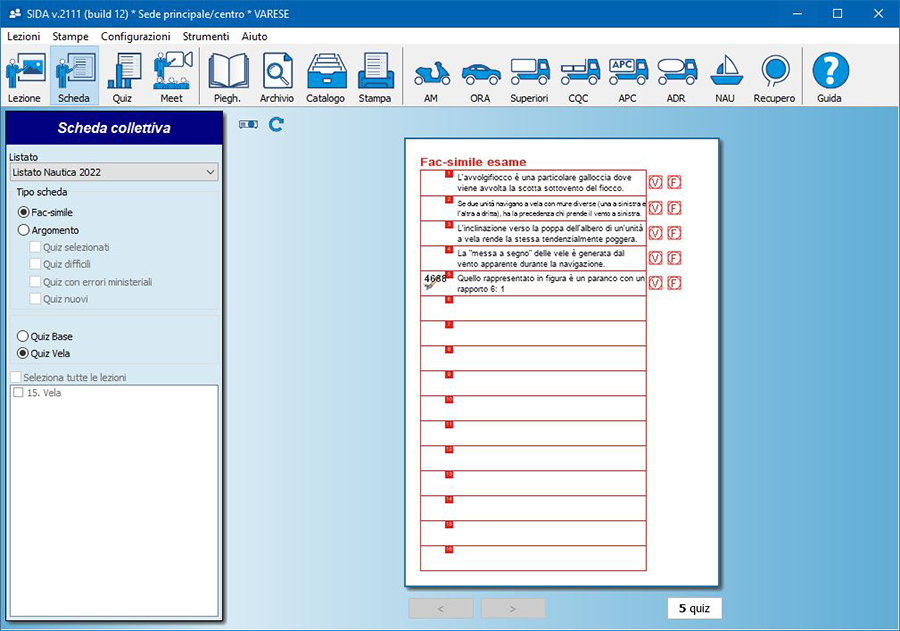Mark first question as V (true)

[656, 181]
